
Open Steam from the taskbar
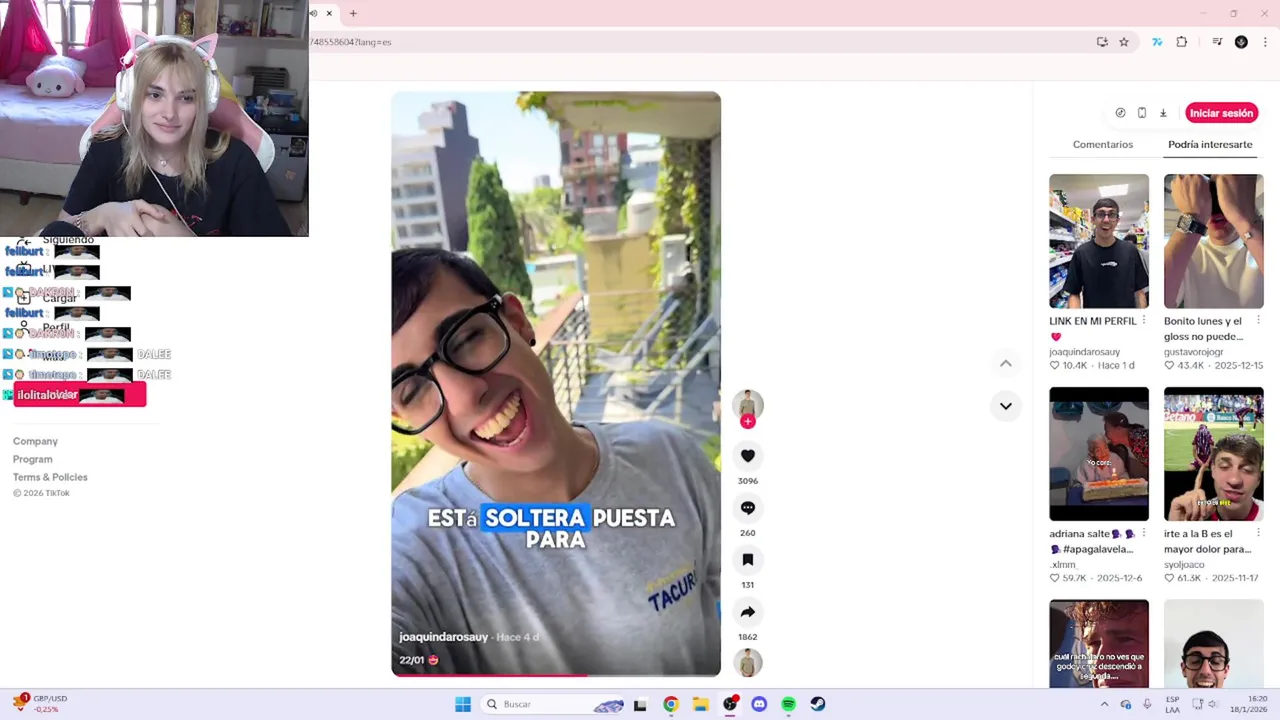point(818,704)
